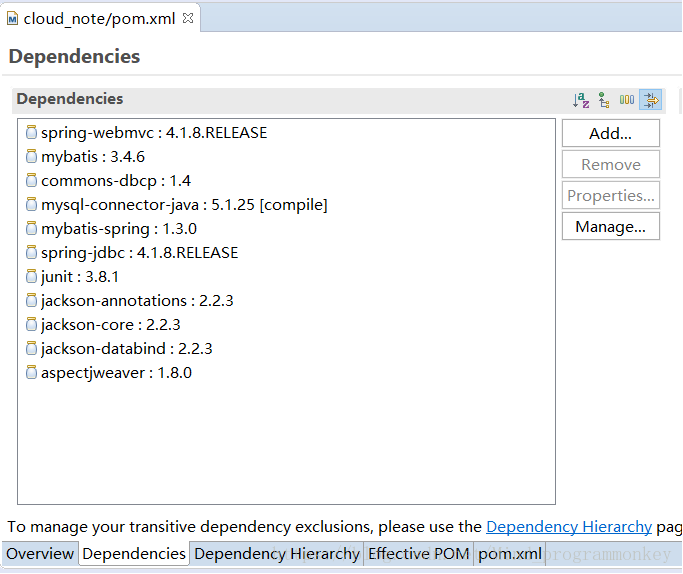Switch to the Dependencies bottom tab
Image resolution: width=683 pixels, height=574 pixels.
click(134, 554)
